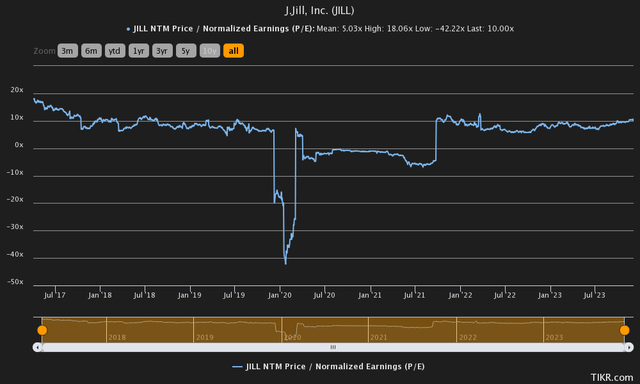640x384 pixels.
Task: Click the scrollbar thumb grip in the navigator
Action: pos(333,347)
